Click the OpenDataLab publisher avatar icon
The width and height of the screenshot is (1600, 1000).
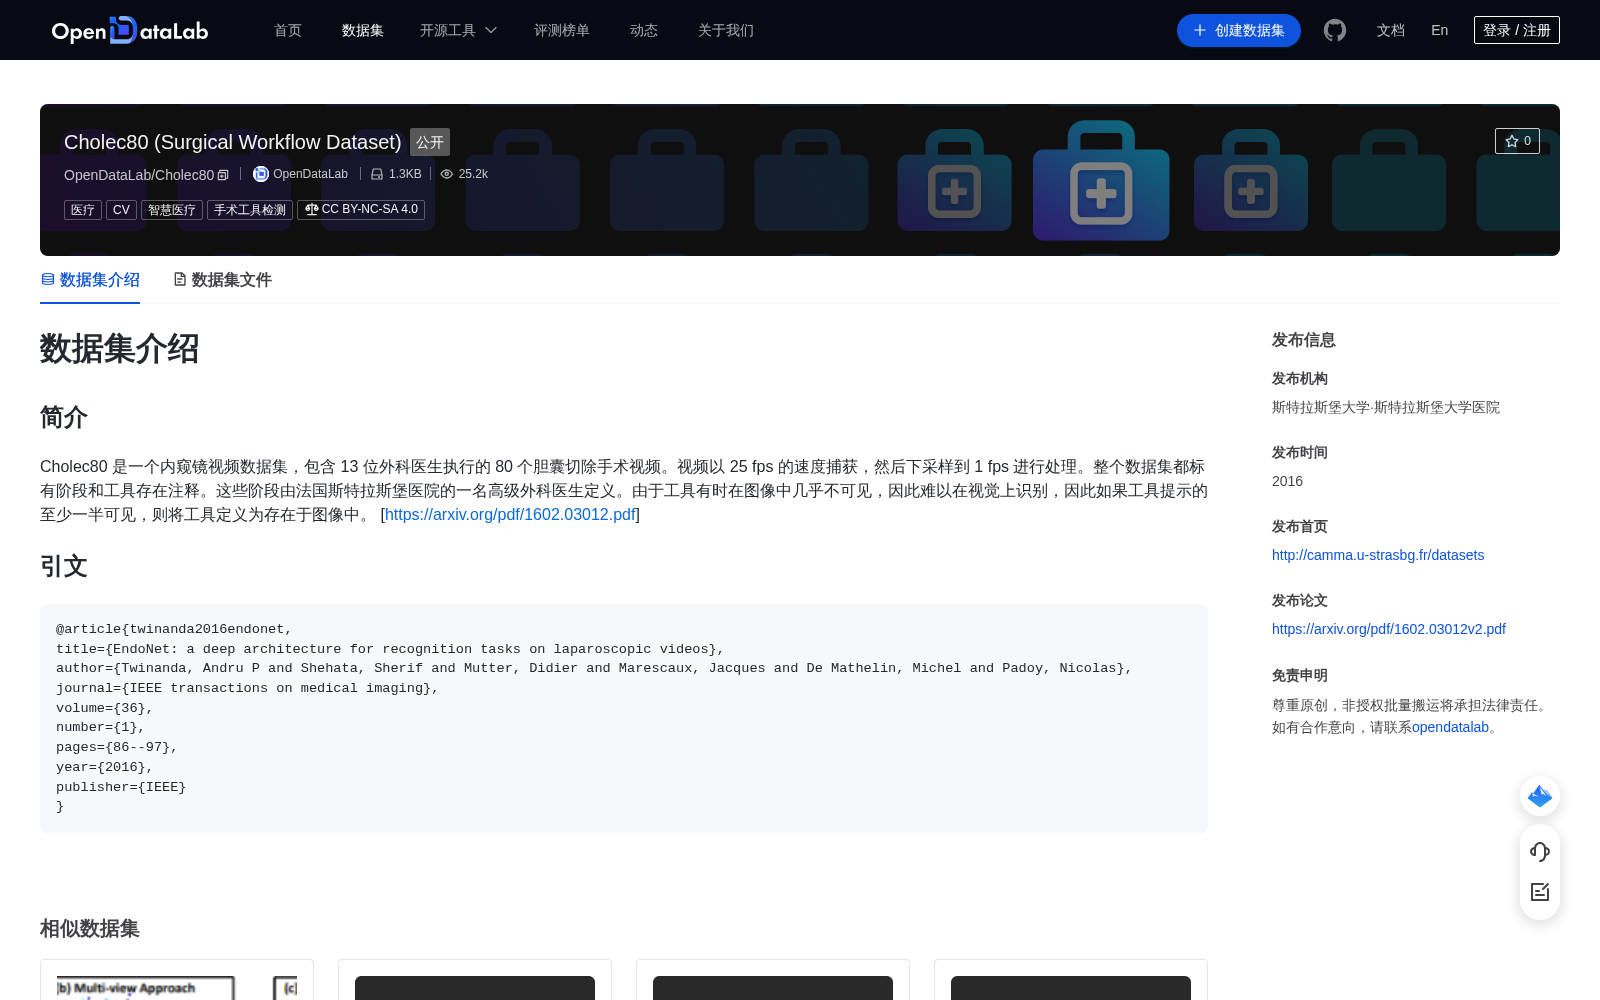tap(261, 174)
